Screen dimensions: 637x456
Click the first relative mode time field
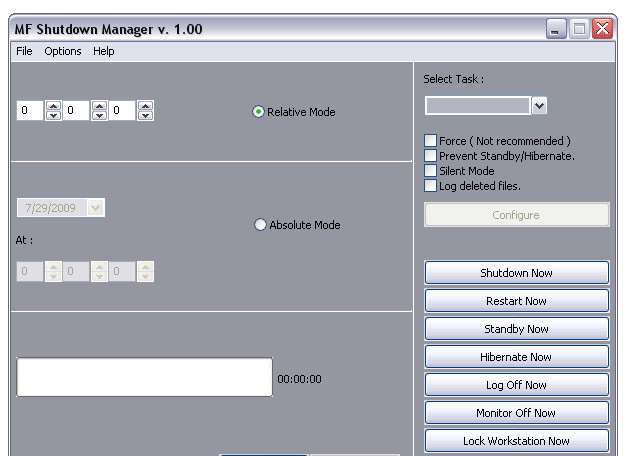30,111
